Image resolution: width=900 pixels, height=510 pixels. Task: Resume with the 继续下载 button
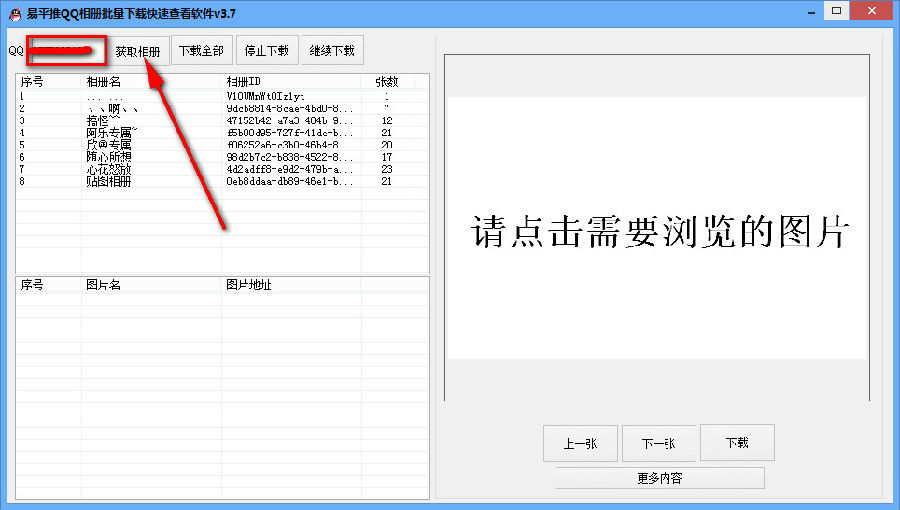(x=332, y=50)
